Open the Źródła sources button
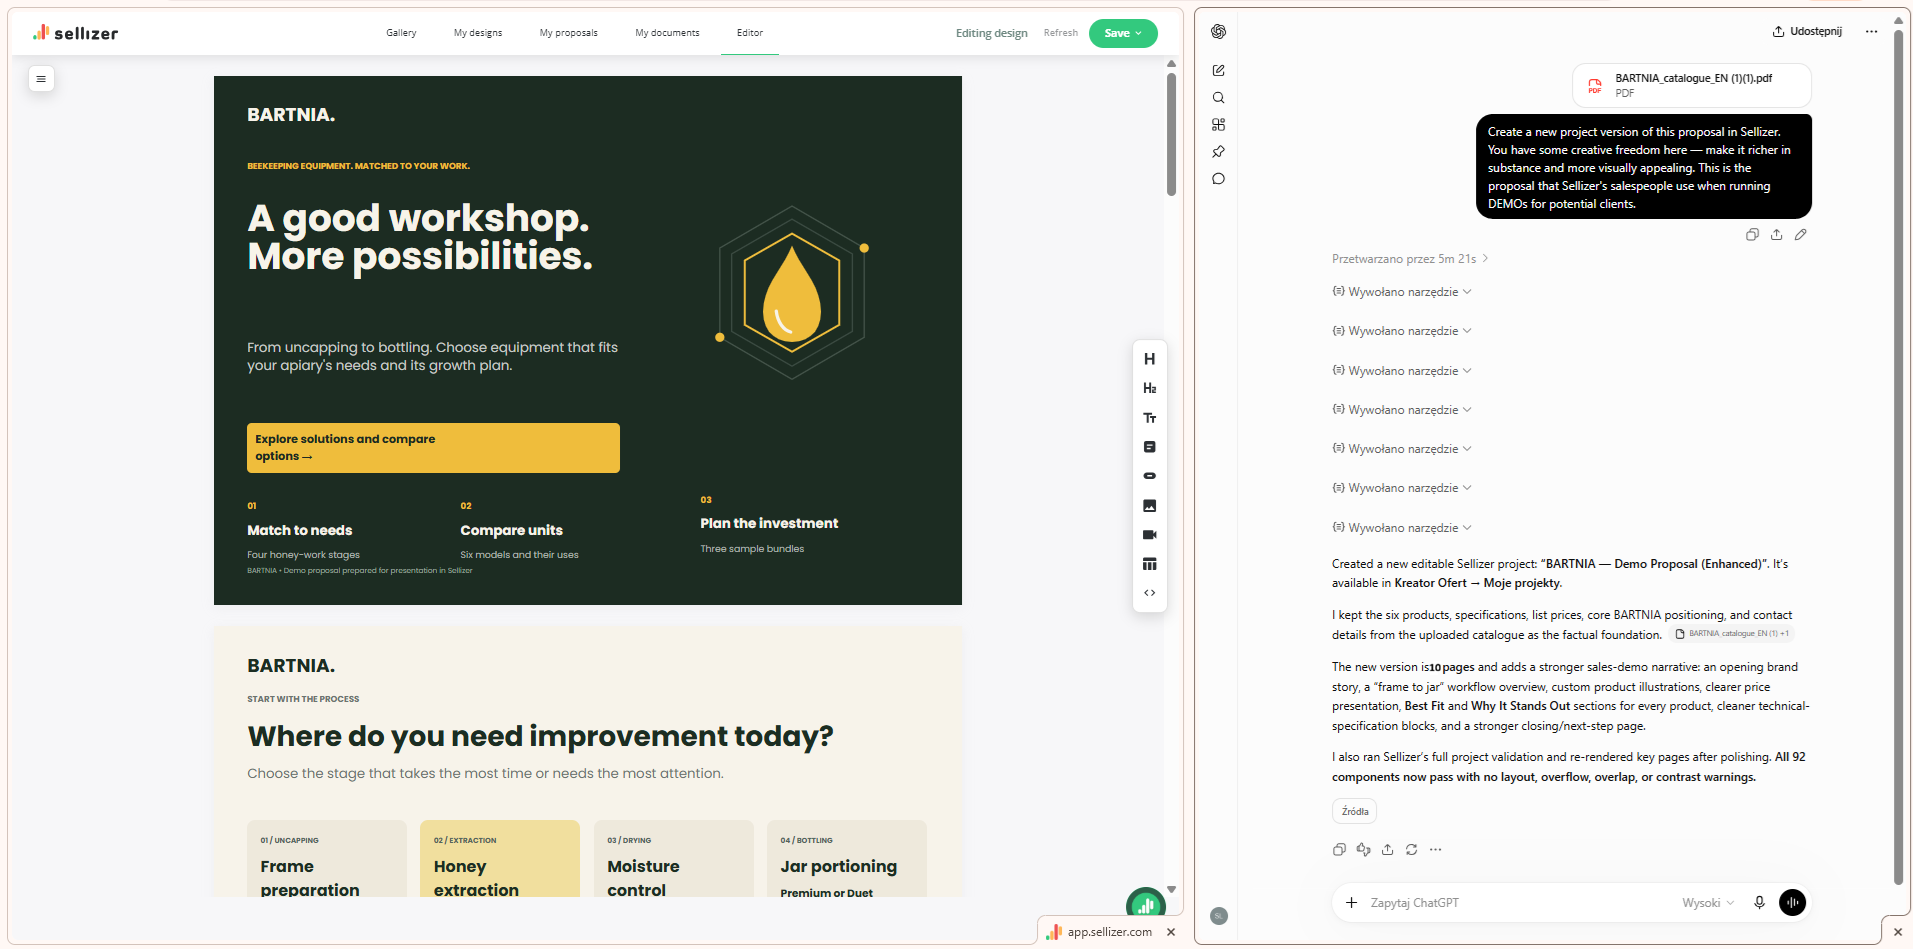1913x949 pixels. (x=1355, y=811)
